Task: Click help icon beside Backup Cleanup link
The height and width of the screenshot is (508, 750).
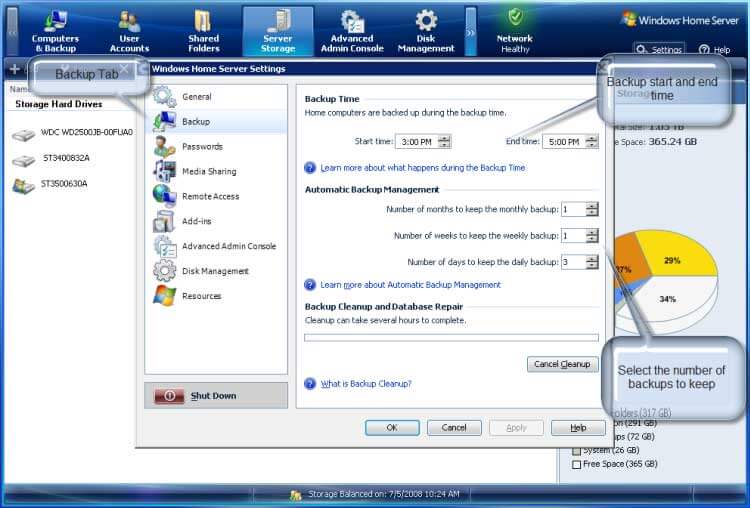Action: click(310, 384)
